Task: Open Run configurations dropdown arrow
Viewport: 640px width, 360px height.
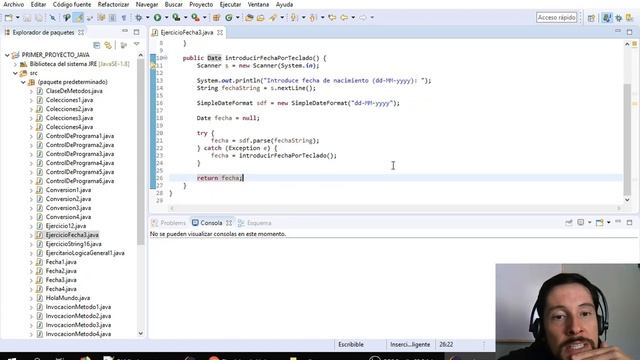Action: [x=166, y=18]
